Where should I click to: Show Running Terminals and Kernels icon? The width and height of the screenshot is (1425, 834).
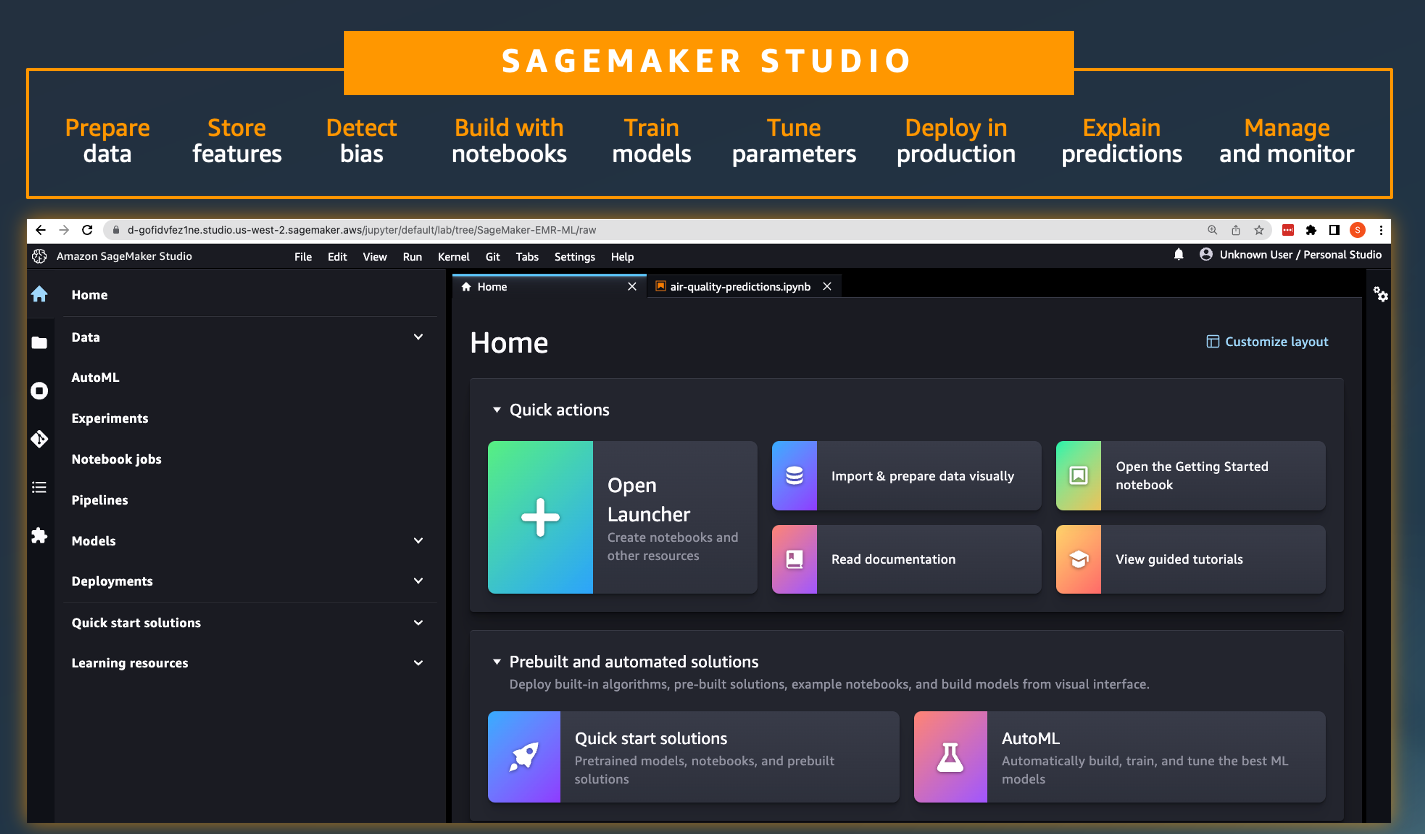[x=39, y=390]
